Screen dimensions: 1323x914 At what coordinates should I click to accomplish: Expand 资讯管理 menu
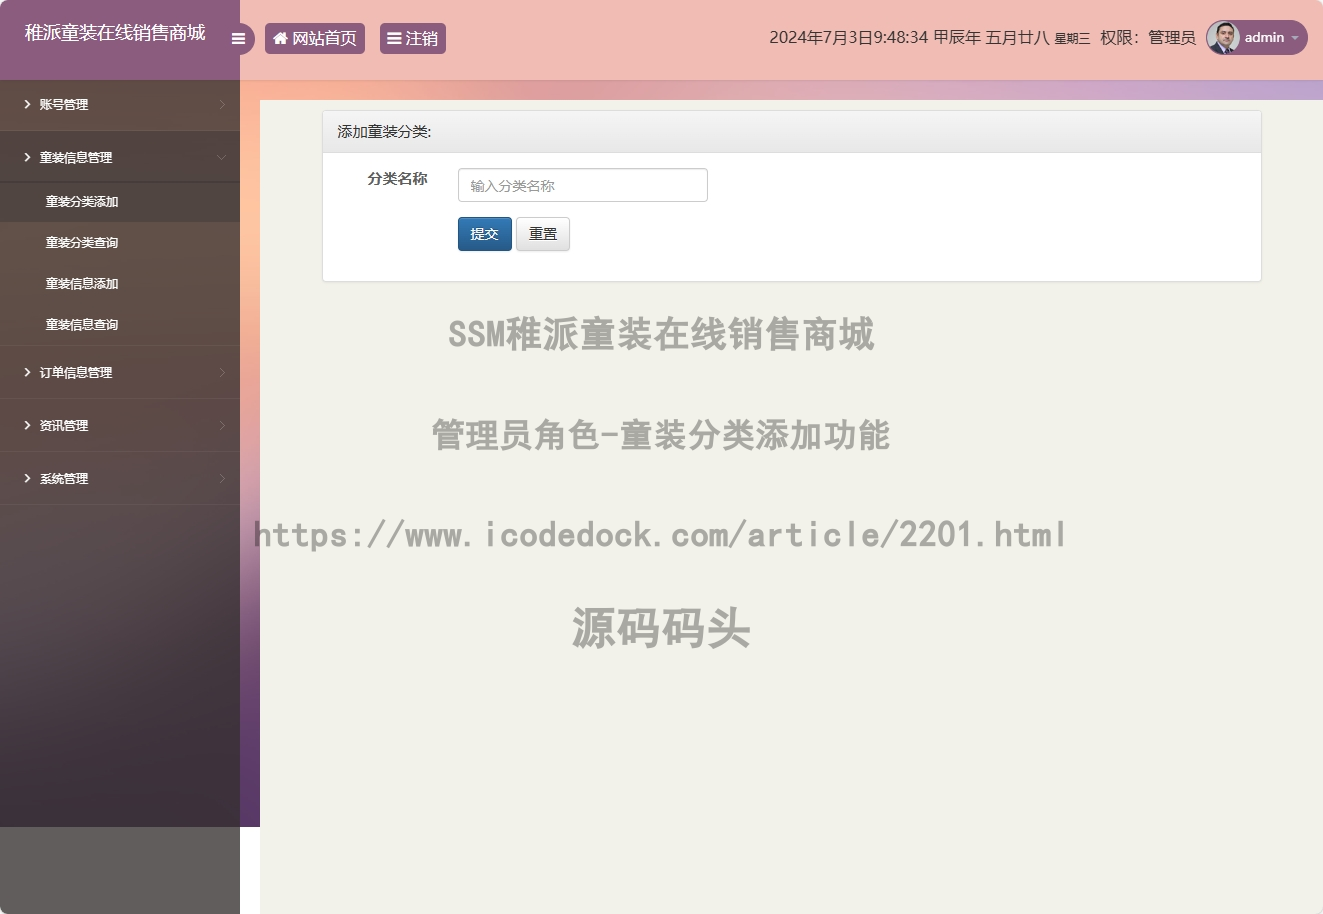120,425
